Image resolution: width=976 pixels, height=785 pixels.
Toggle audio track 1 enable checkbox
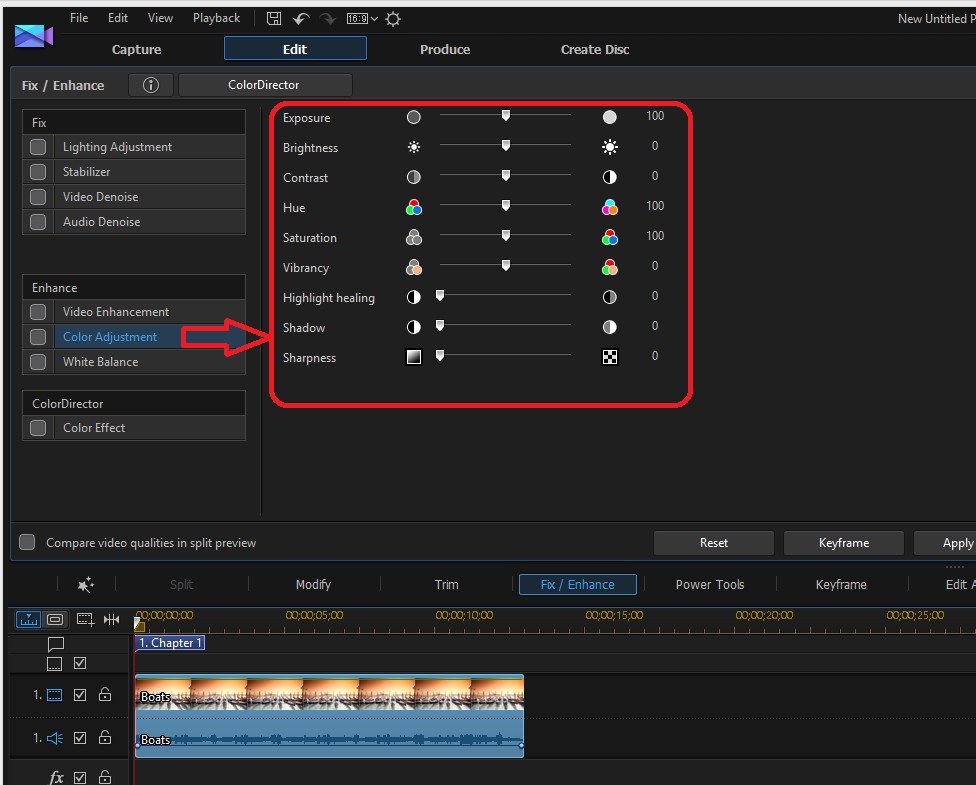coord(80,738)
